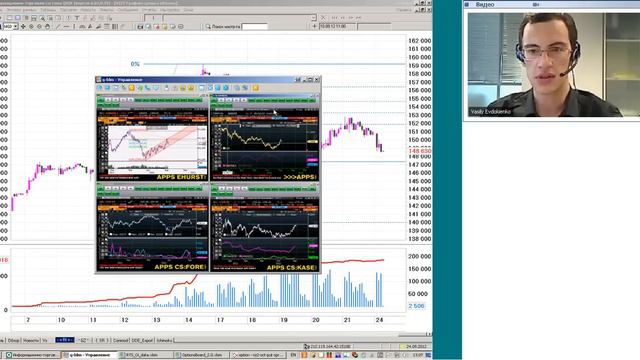
Task: Click the X icon right of long combo box
Action: [x=323, y=18]
